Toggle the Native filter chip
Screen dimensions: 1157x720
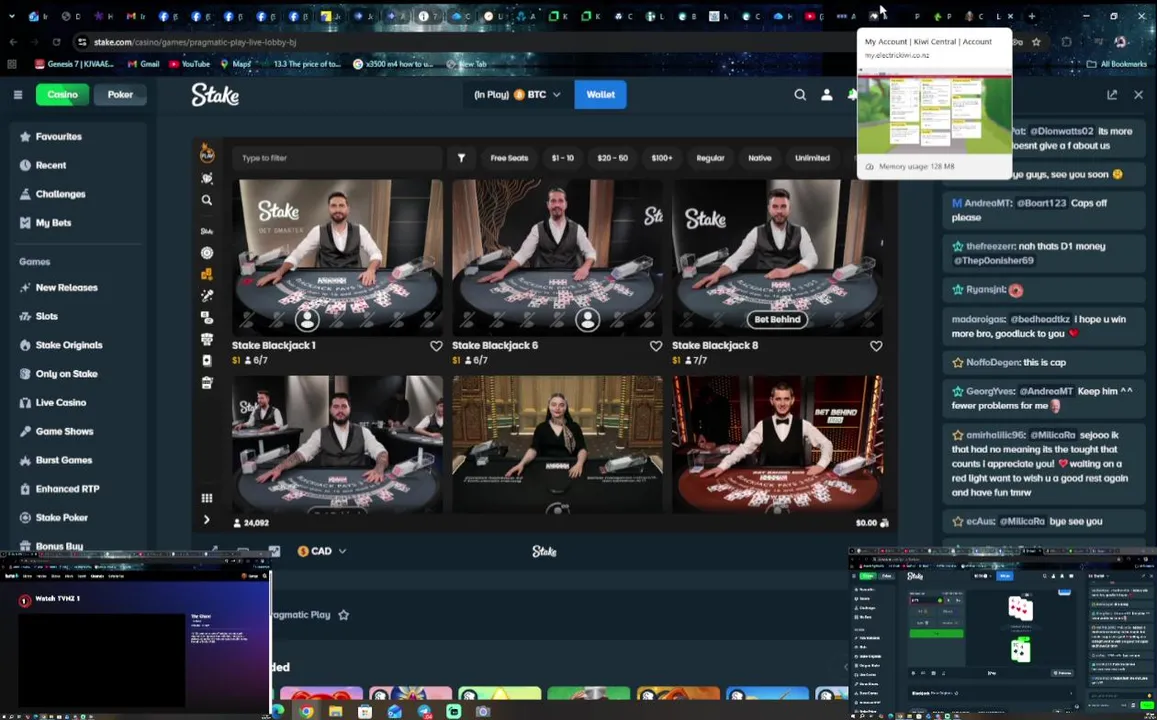click(x=759, y=158)
